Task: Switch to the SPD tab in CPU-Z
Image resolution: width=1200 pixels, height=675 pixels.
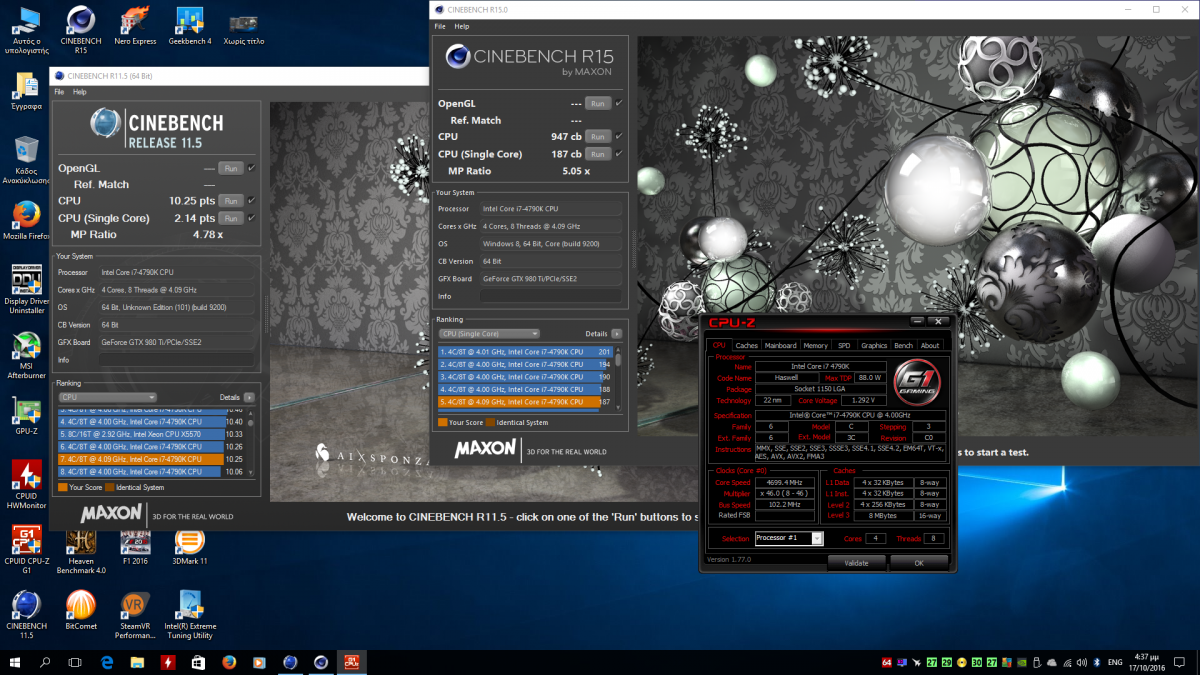Action: pos(844,345)
